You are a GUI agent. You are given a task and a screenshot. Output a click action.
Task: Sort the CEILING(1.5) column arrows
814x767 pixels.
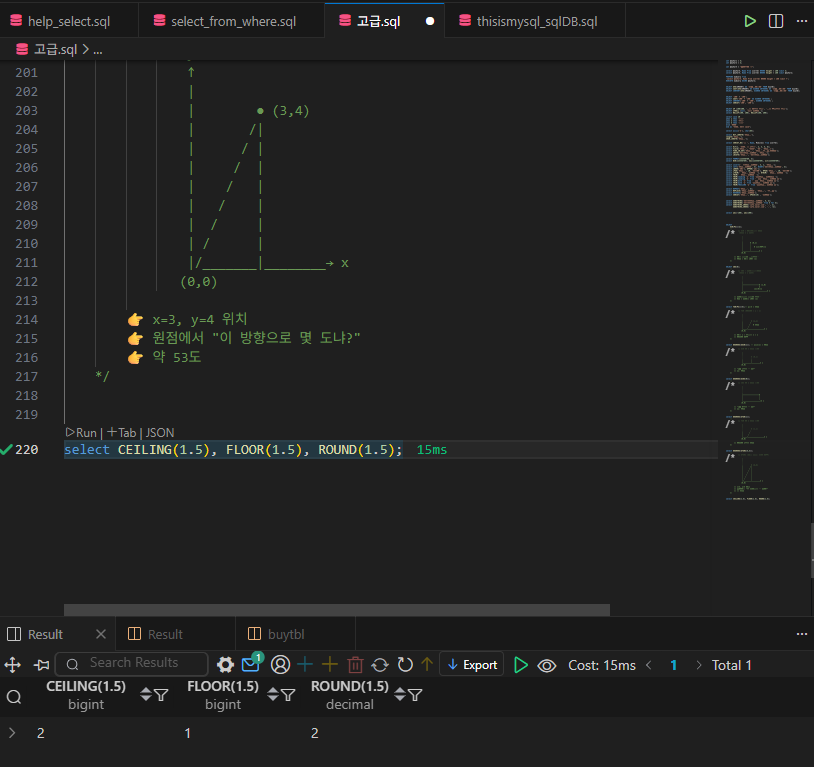146,694
